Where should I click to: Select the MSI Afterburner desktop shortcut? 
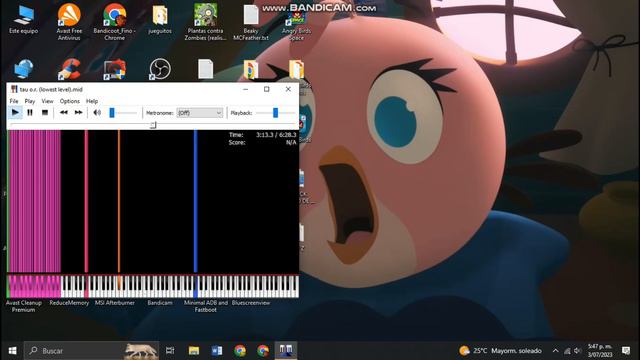point(115,303)
